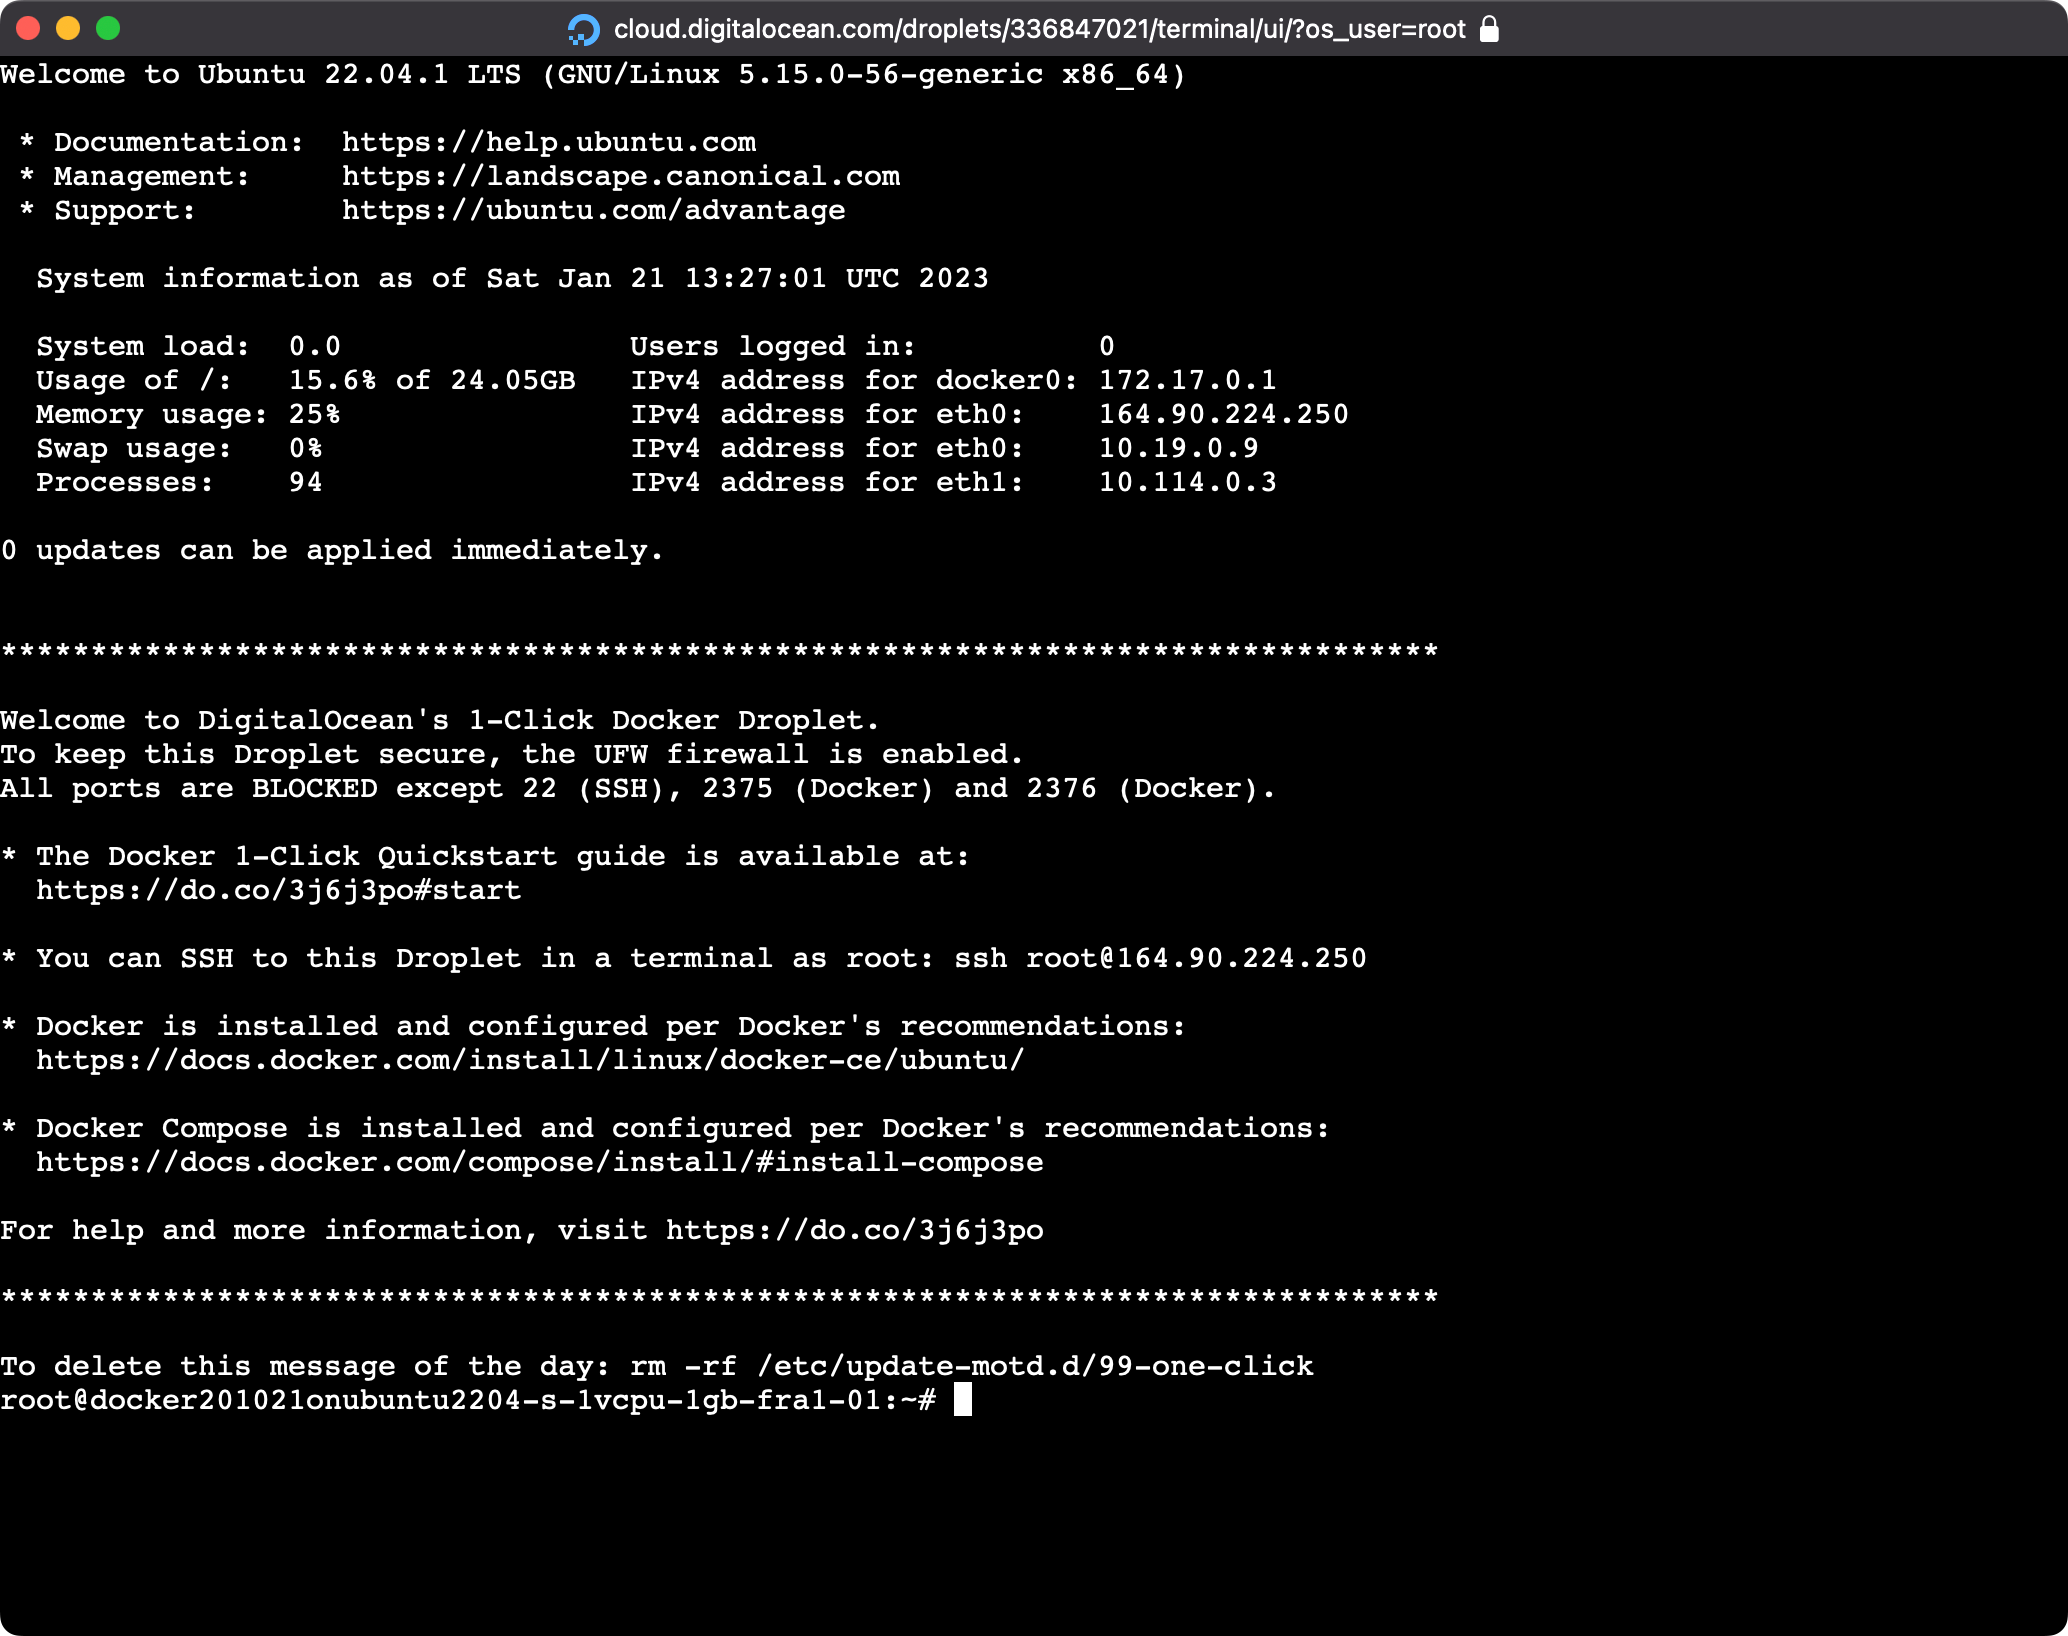This screenshot has height=1636, width=2068.
Task: Open the do.co/3j6j3po help link at bottom
Action: [x=854, y=1230]
